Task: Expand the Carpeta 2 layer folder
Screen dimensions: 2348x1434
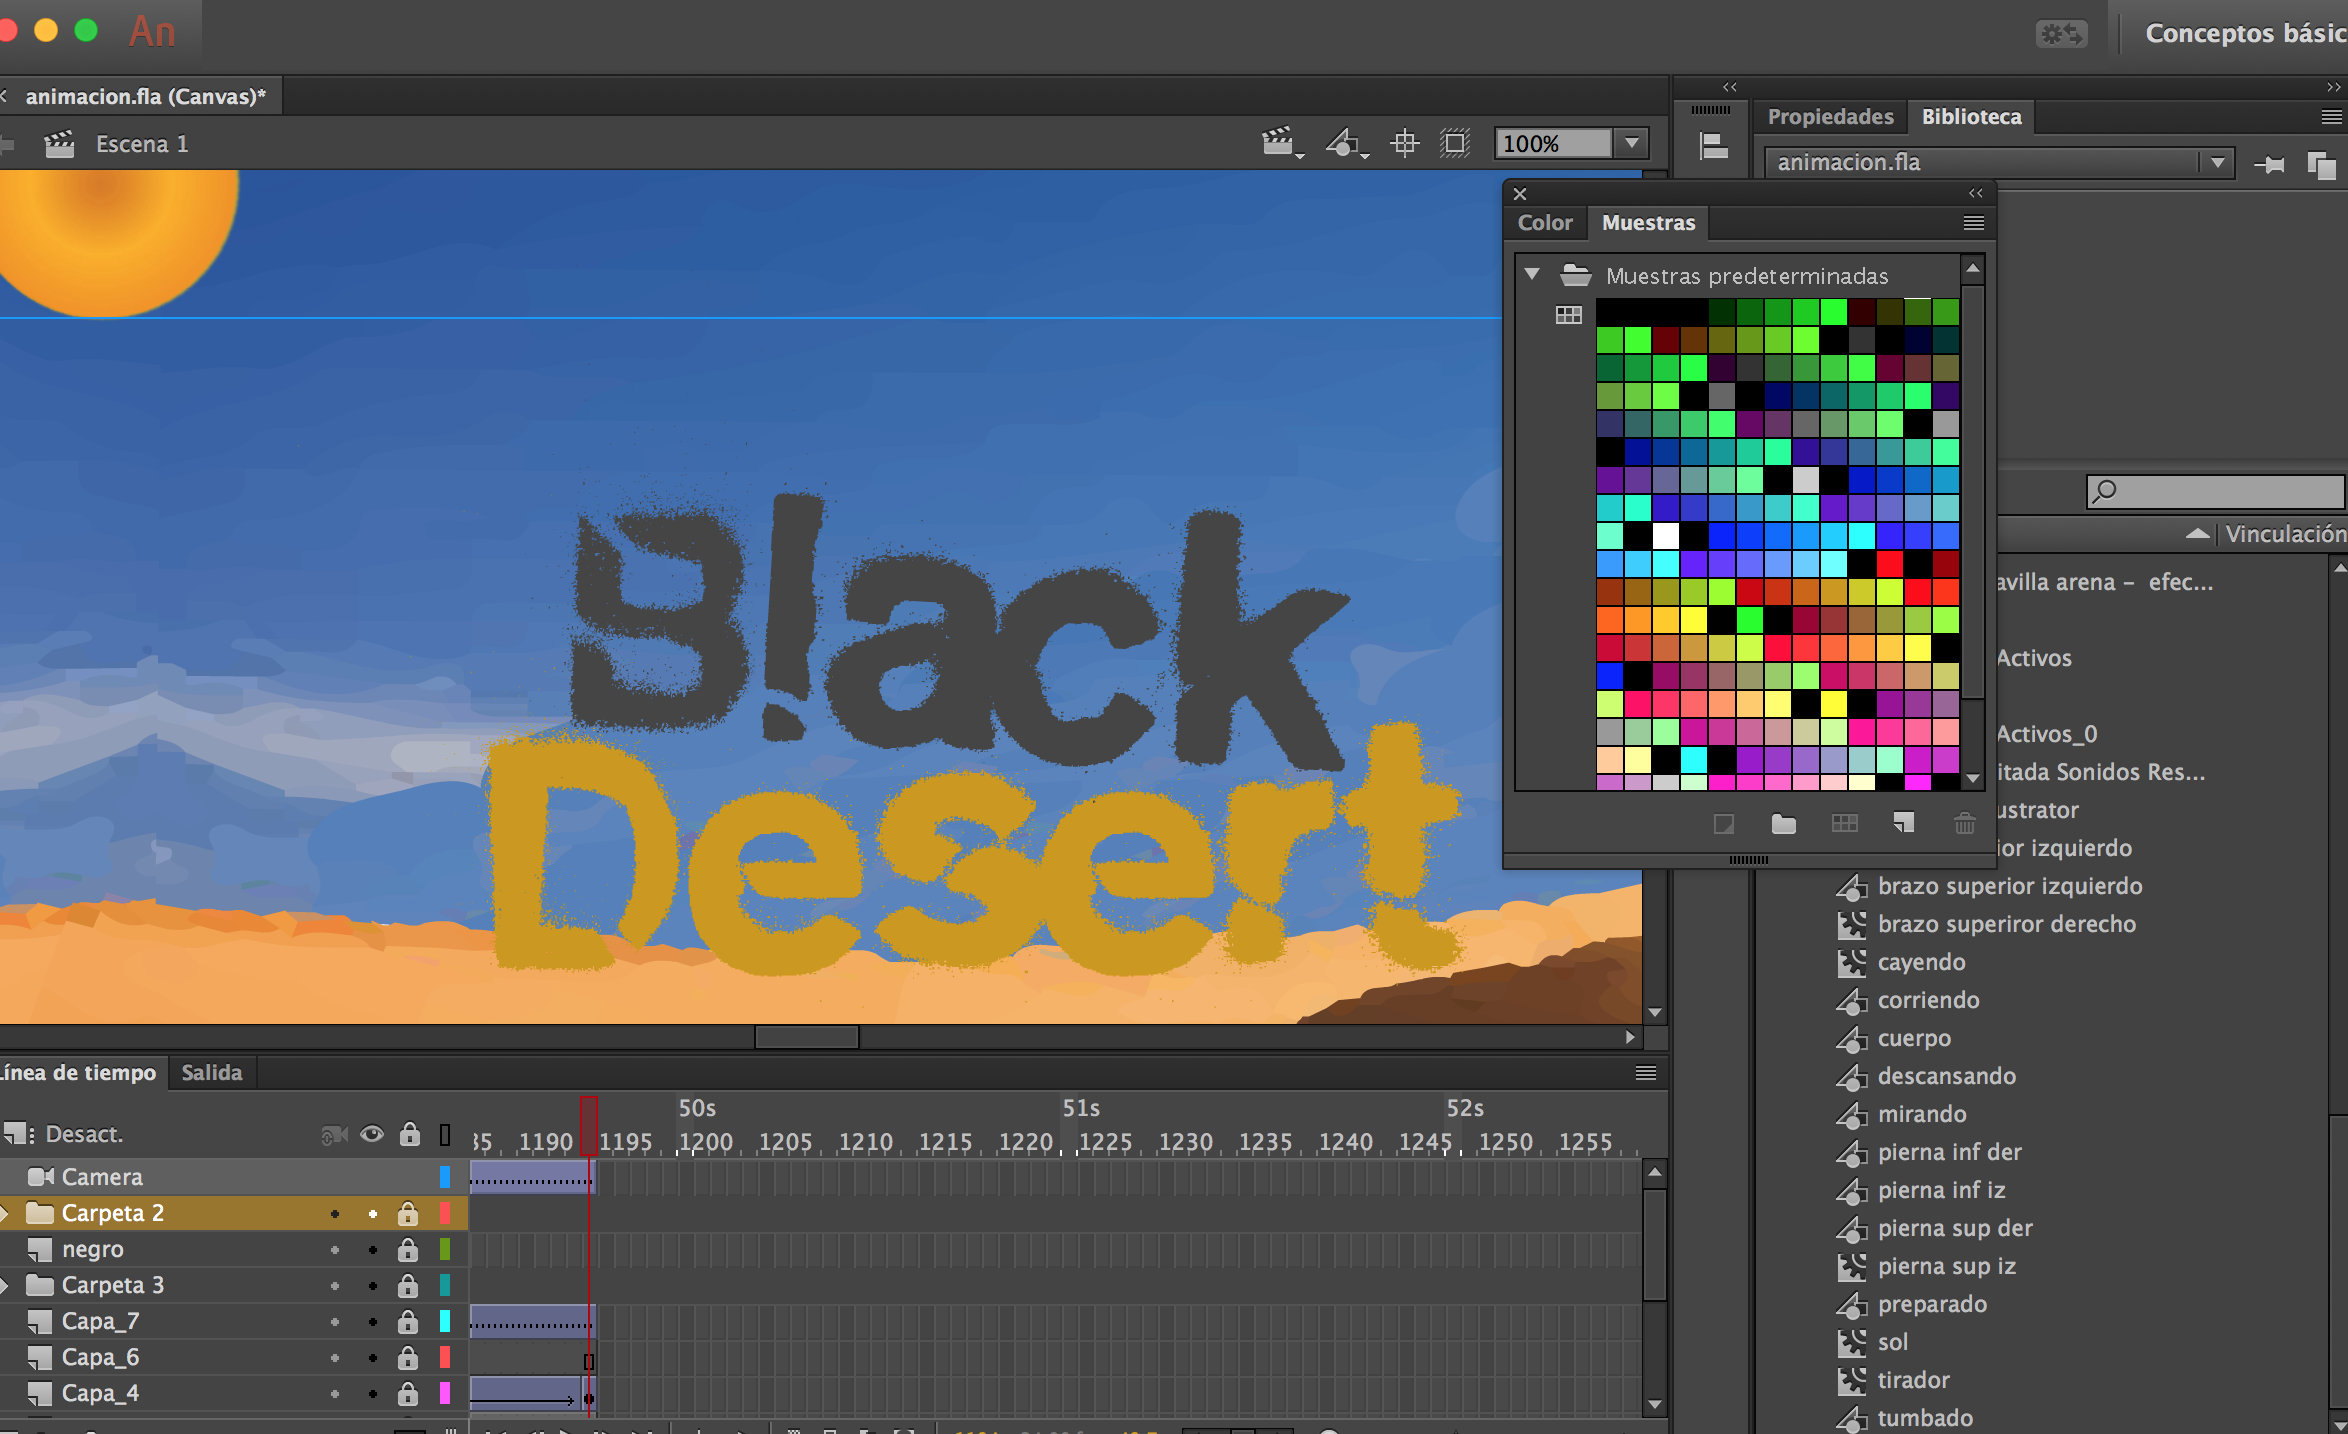Action: 5,1213
